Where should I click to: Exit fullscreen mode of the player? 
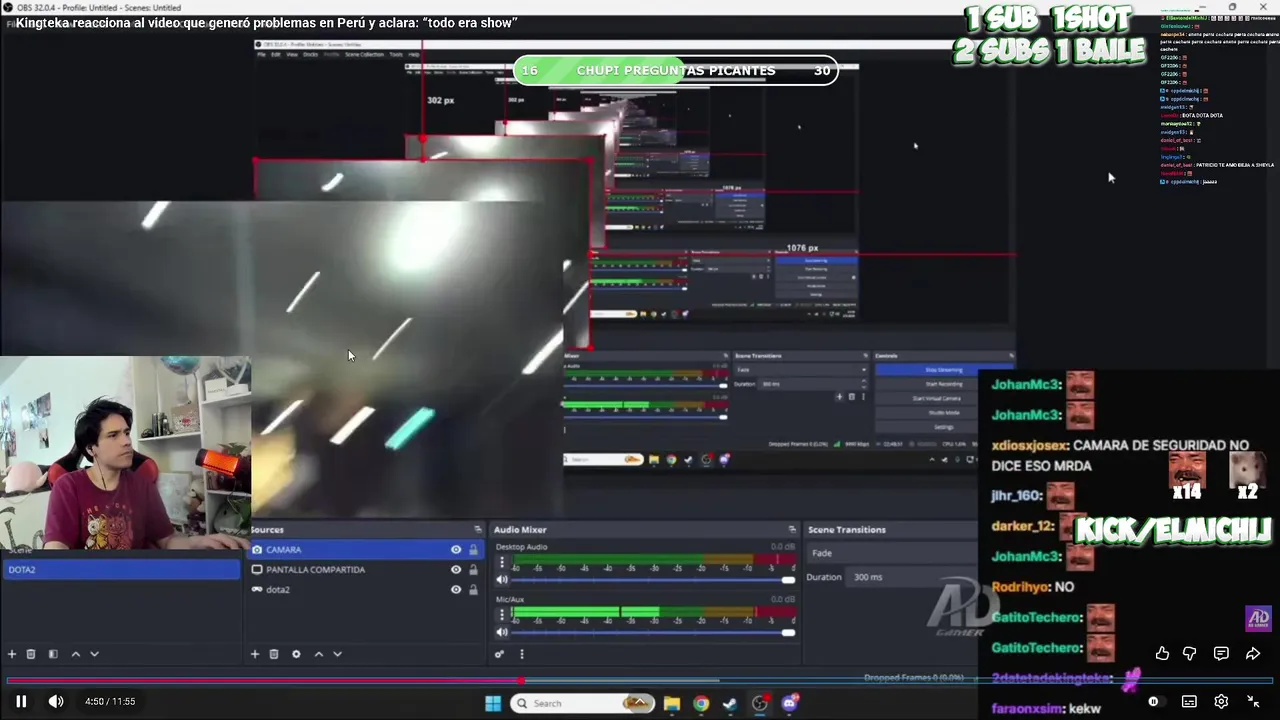tap(1253, 701)
